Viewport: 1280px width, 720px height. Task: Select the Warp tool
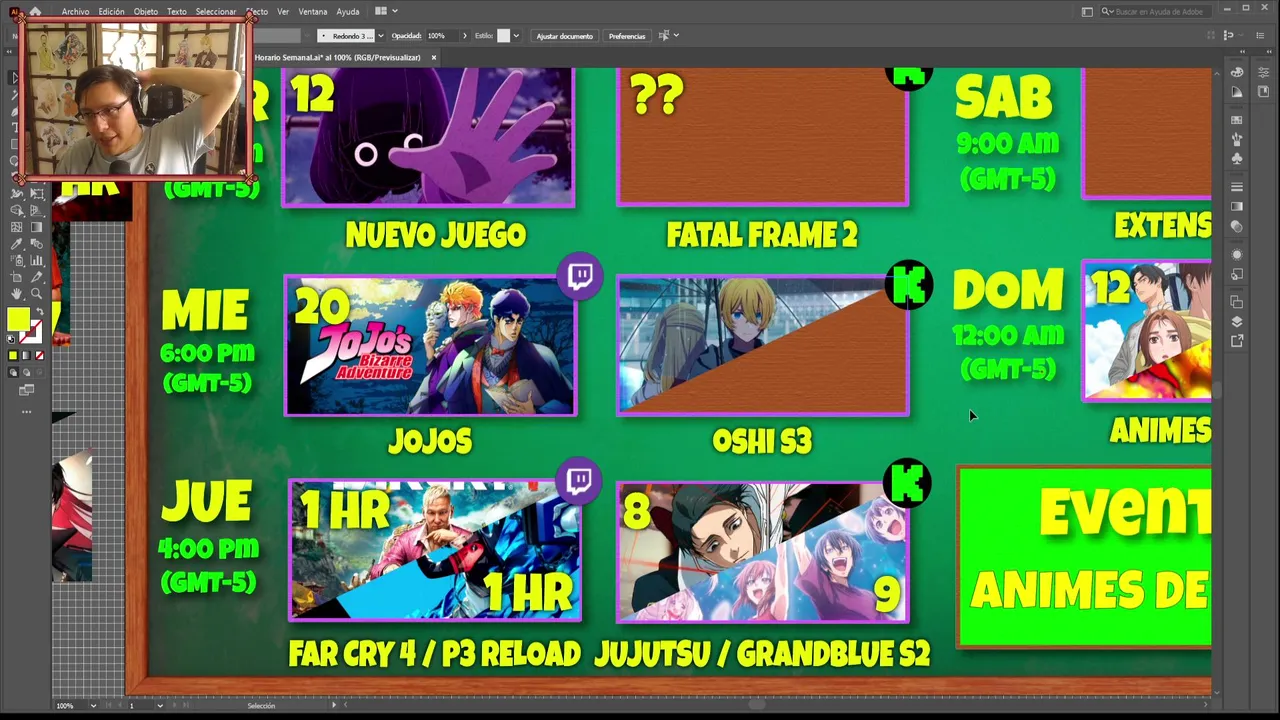(16, 194)
